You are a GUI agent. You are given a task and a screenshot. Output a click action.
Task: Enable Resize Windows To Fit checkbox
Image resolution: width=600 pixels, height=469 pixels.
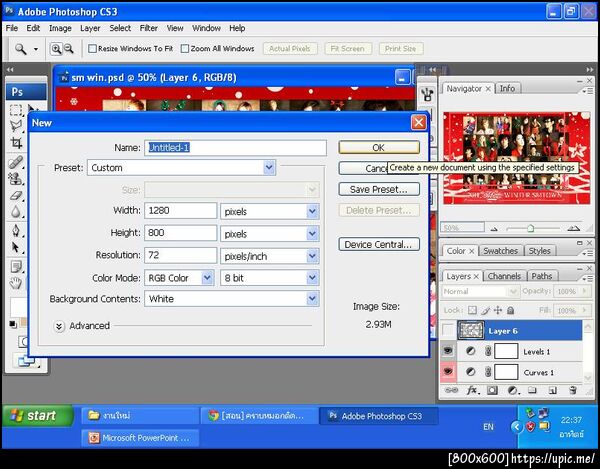coord(92,49)
